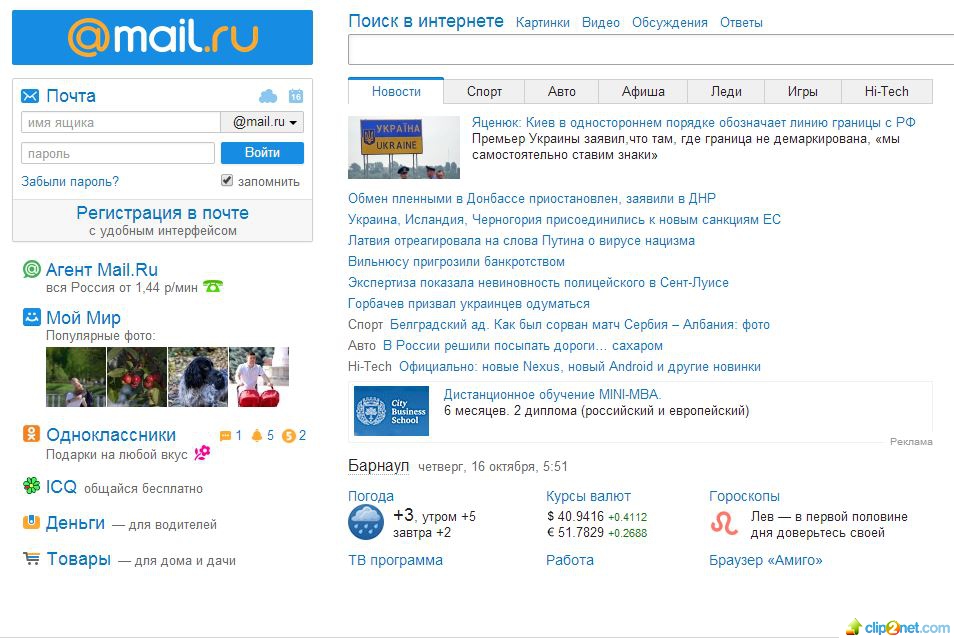Screen dimensions: 954x638
Task: Click the pink flower gift icon
Action: [202, 452]
